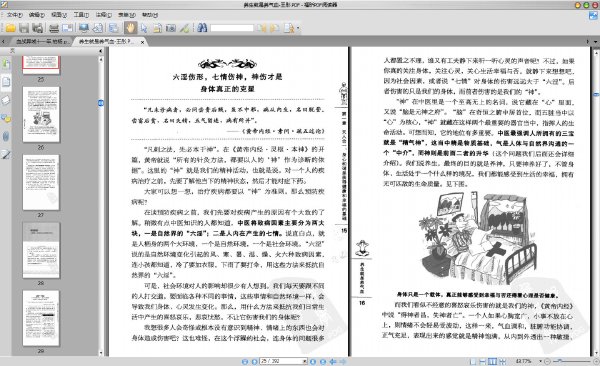
Task: Open the fourth menu (Tools) in menu bar
Action: click(x=81, y=15)
